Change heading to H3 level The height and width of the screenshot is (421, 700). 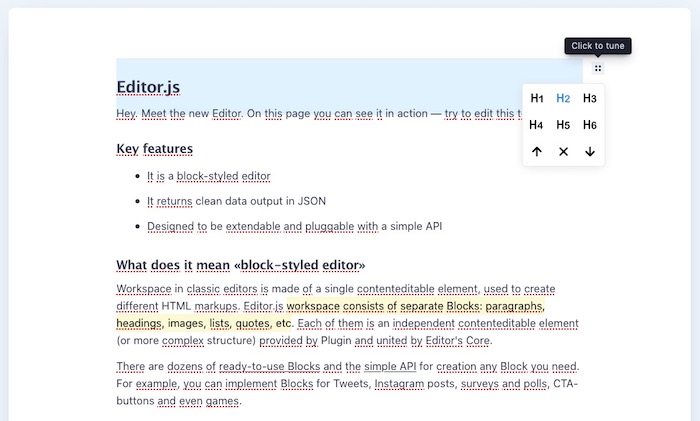coord(589,98)
